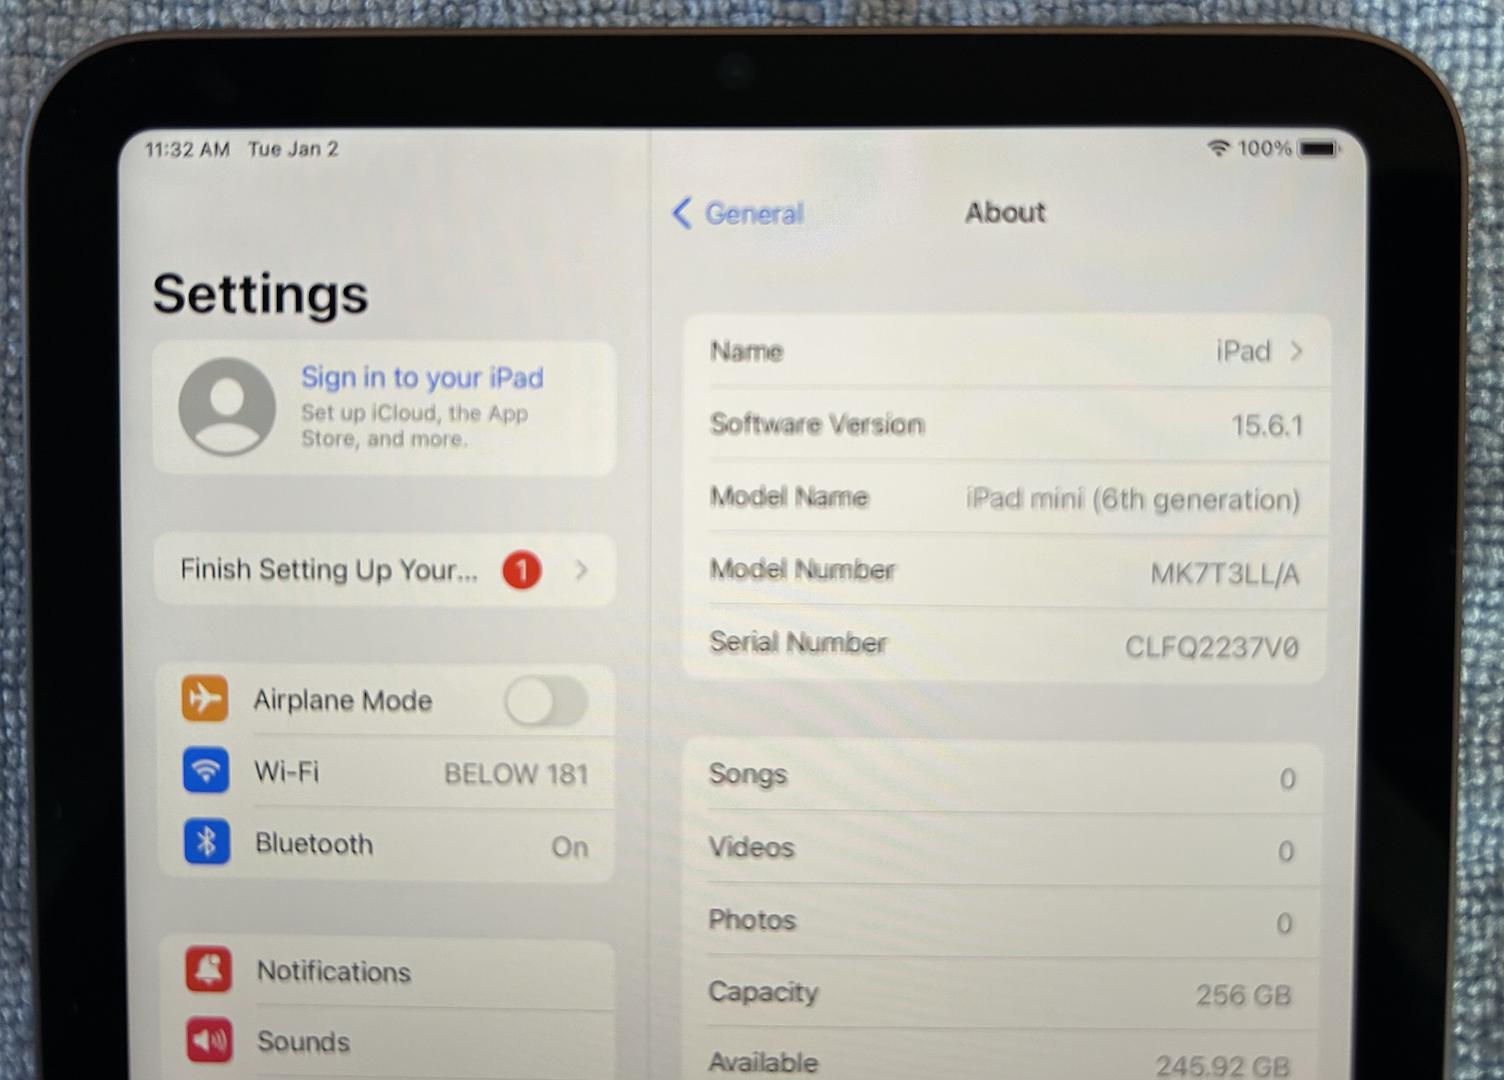
Task: Tap the Bluetooth On status text
Action: click(x=570, y=847)
